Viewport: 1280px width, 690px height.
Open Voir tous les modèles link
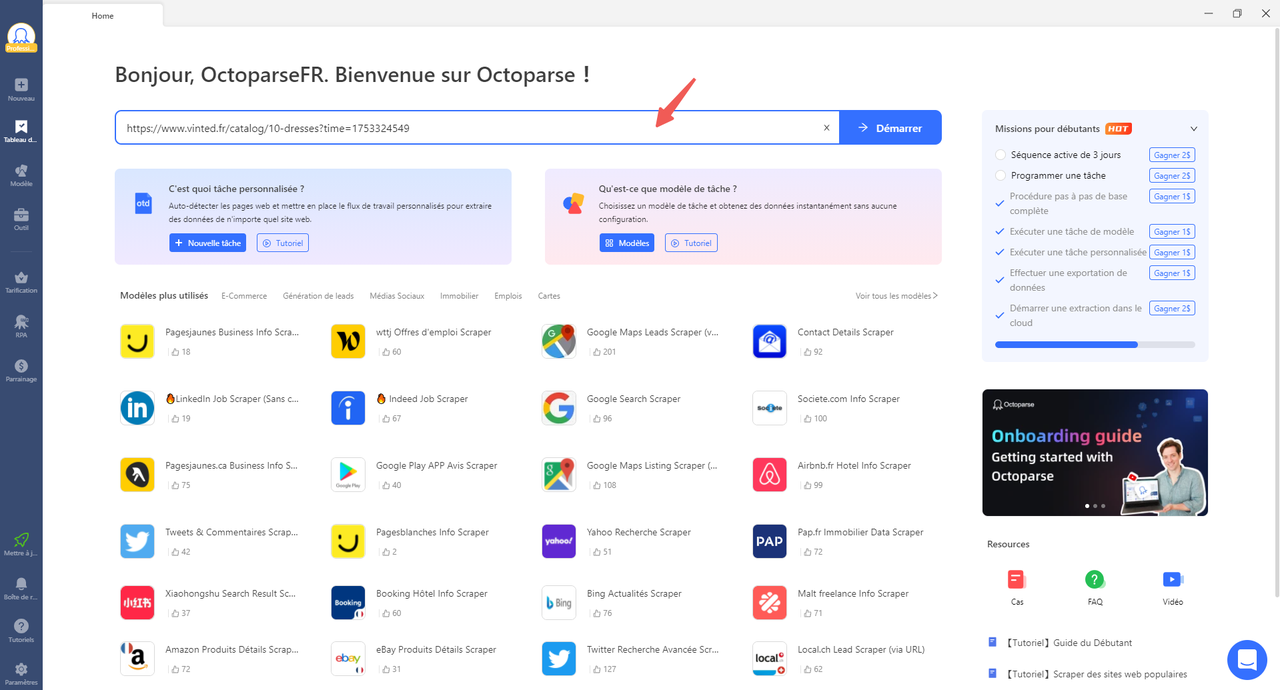point(896,296)
